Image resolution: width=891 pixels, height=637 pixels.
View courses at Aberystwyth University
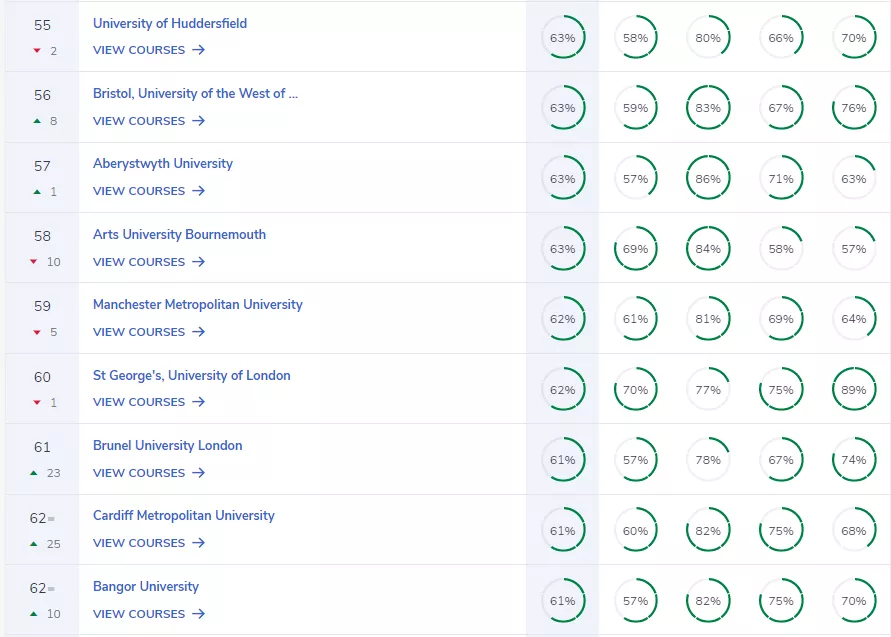[x=139, y=191]
